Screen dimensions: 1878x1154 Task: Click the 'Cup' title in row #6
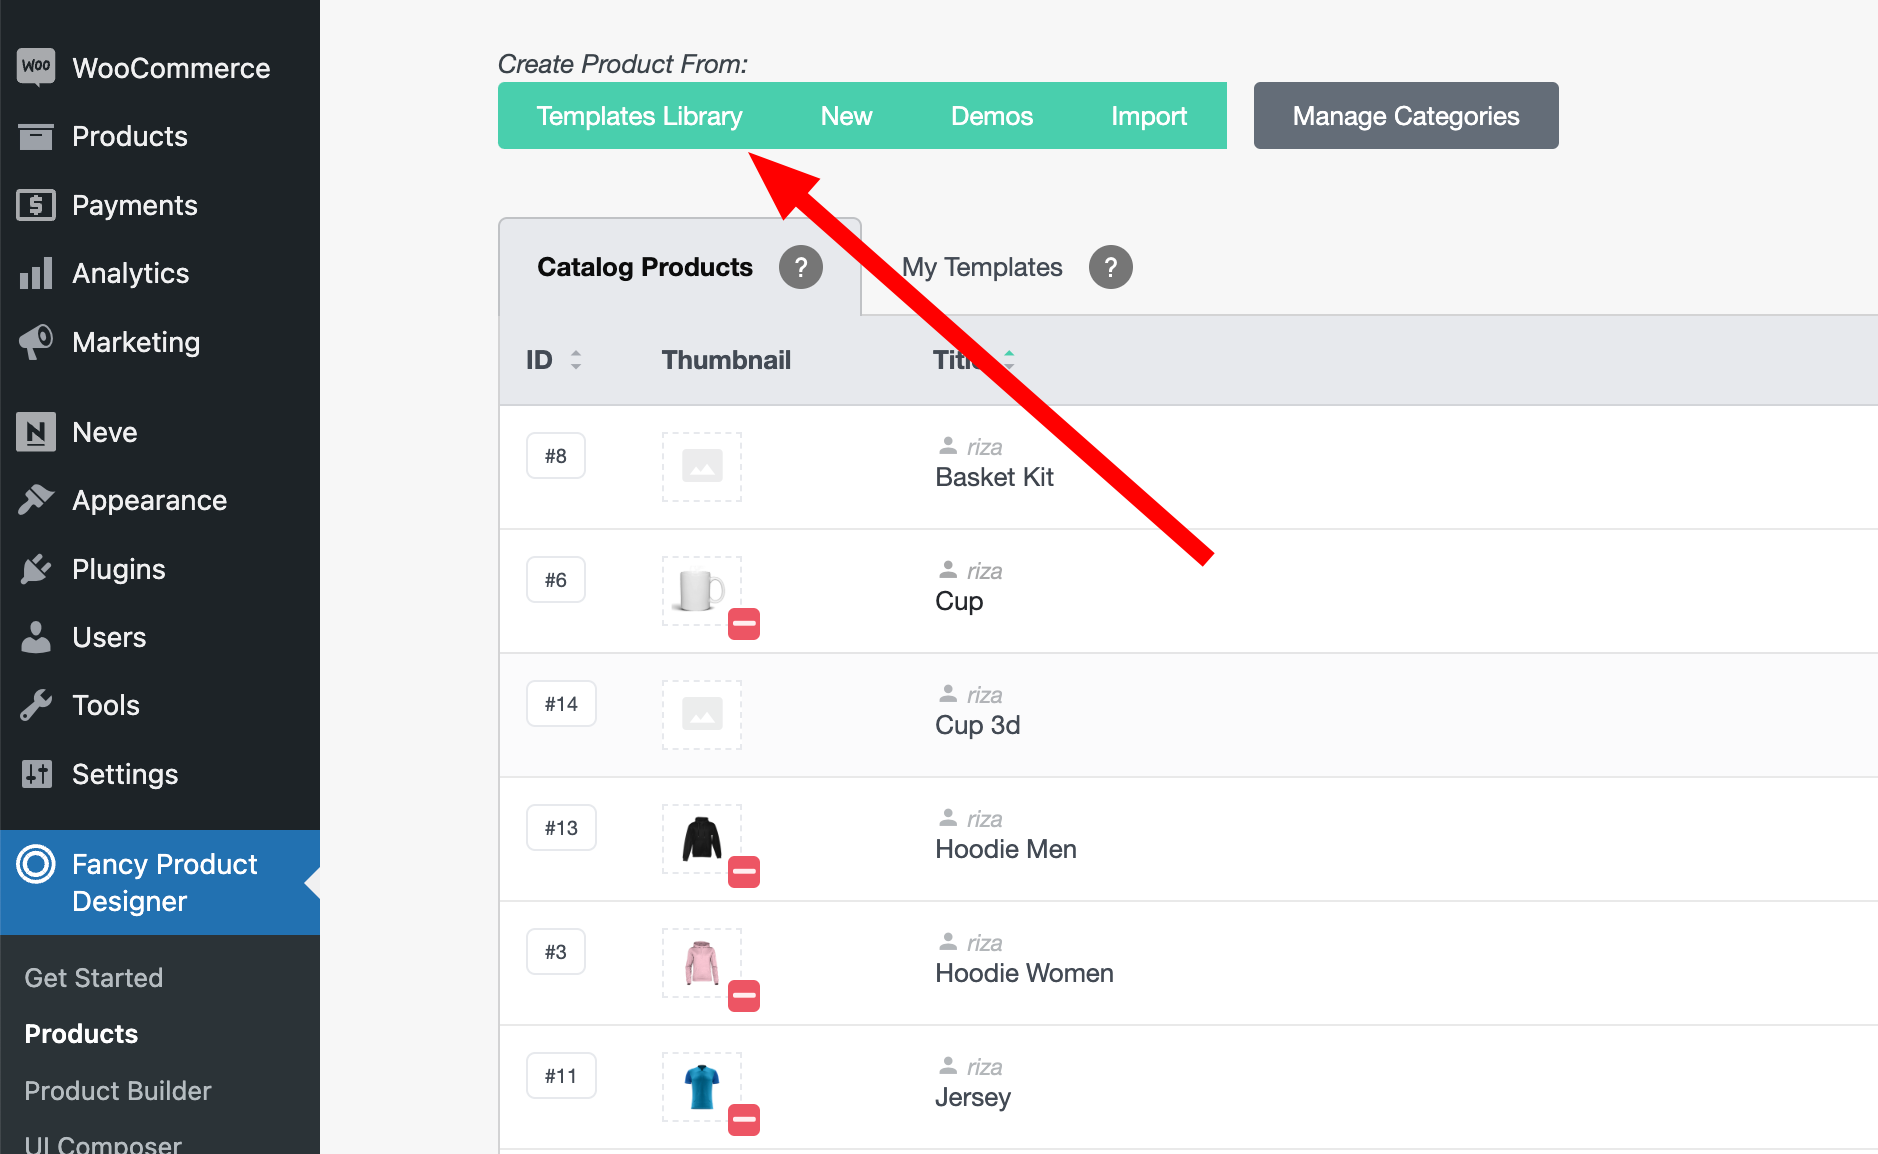pyautogui.click(x=959, y=602)
